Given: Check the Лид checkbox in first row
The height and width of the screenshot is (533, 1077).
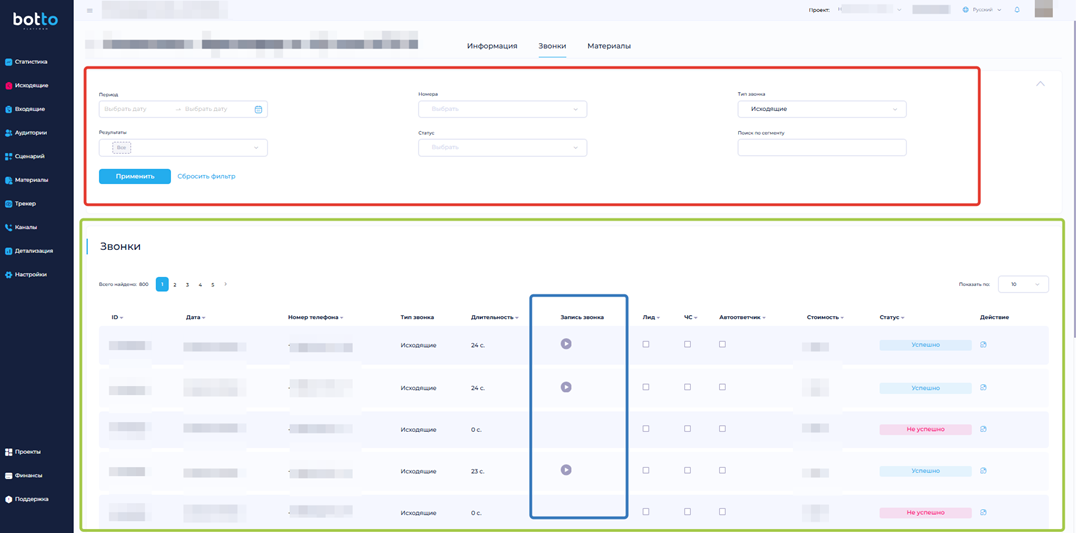Looking at the screenshot, I should (646, 345).
